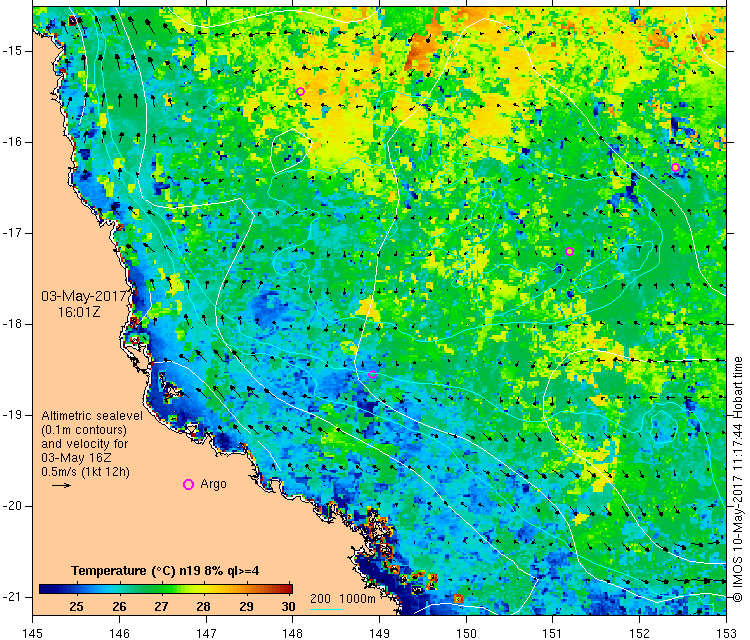This screenshot has height=640, width=750.
Task: Click the '147' longitude axis label
Action: point(206,633)
